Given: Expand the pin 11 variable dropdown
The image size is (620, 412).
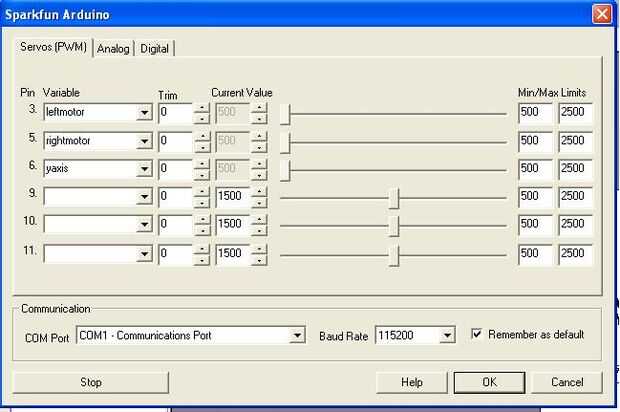Looking at the screenshot, I should coord(144,254).
